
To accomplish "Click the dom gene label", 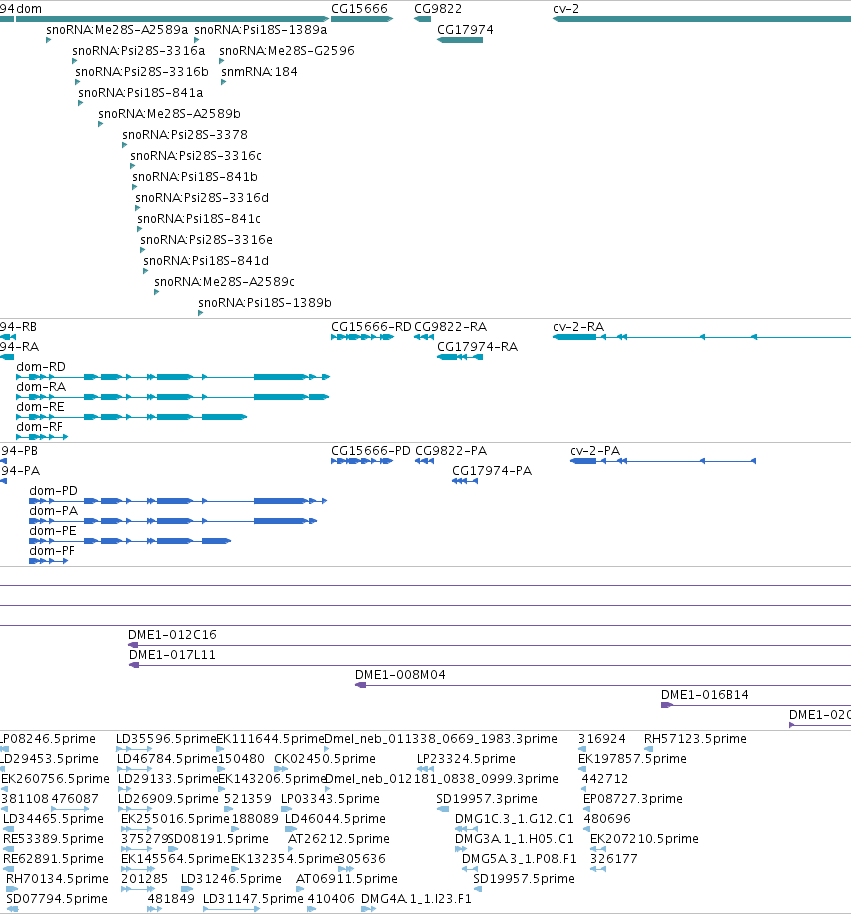I will pyautogui.click(x=29, y=9).
